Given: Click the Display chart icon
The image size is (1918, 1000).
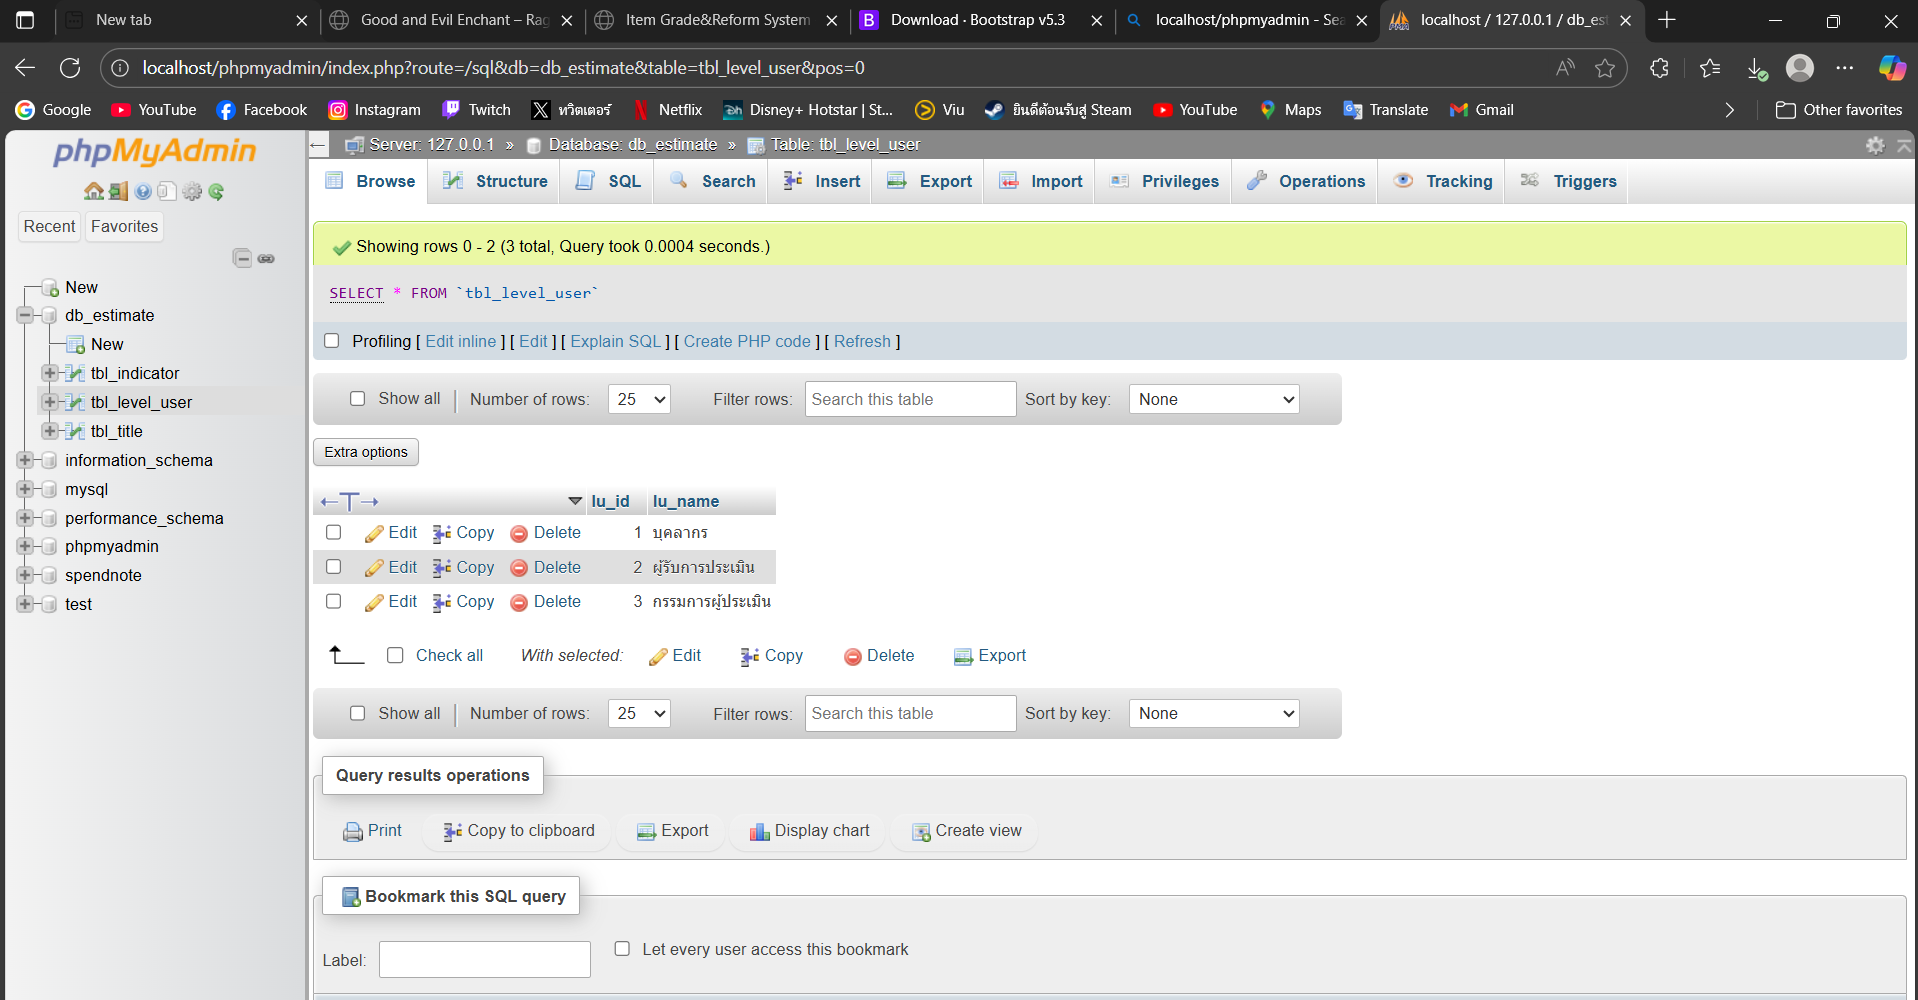Looking at the screenshot, I should coord(759,831).
